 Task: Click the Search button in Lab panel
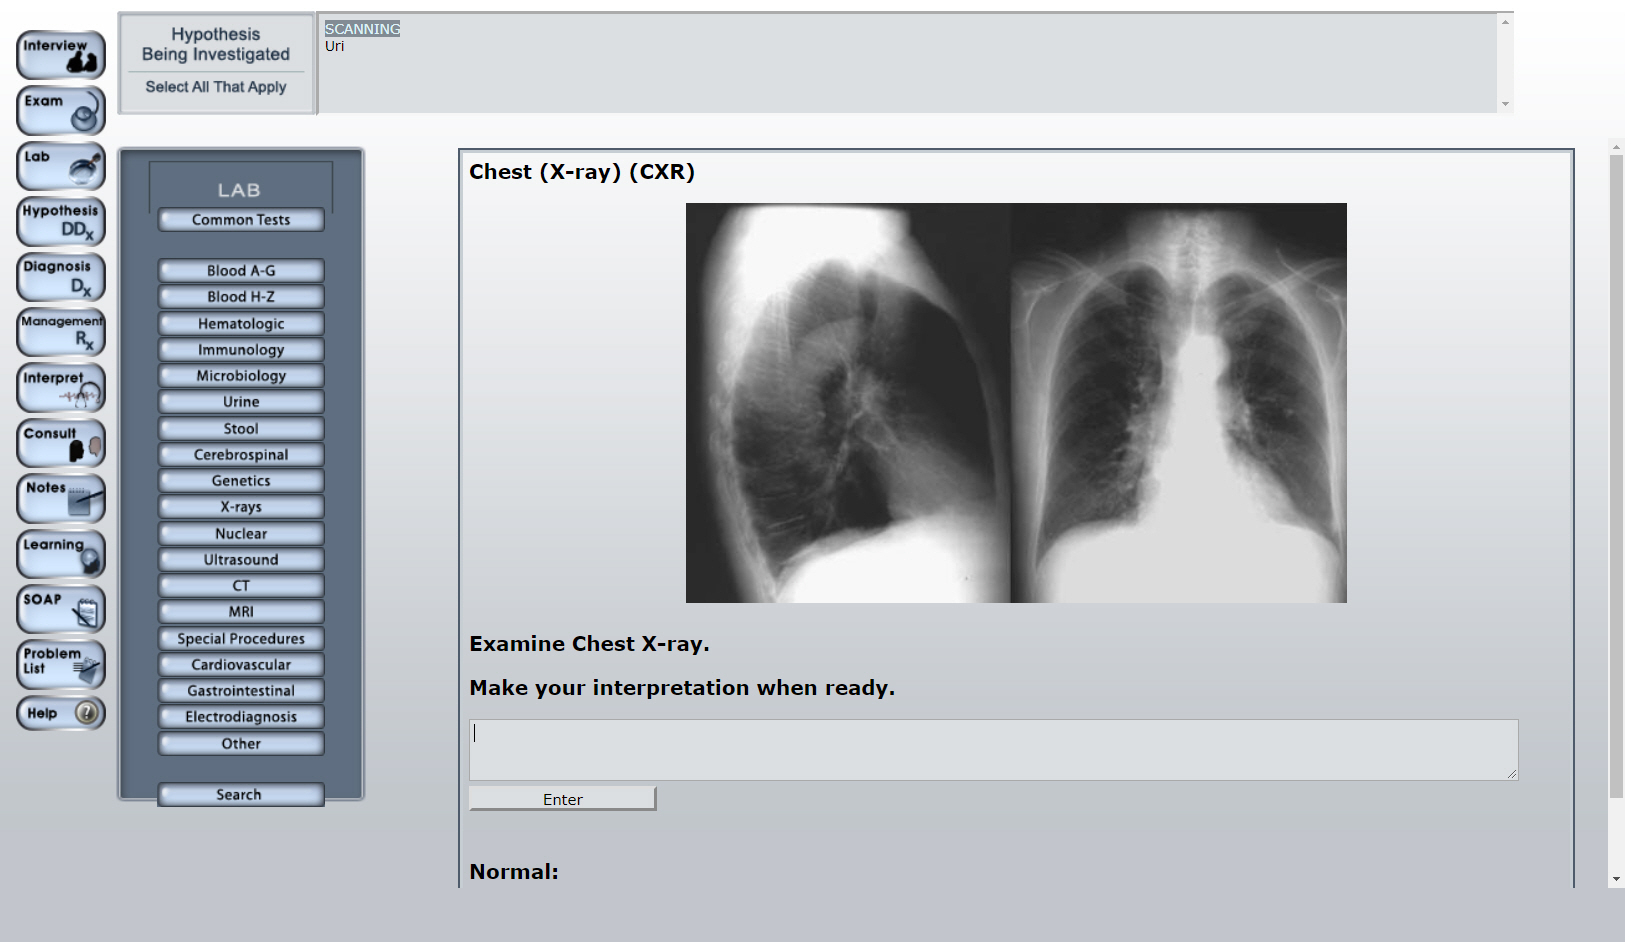point(241,795)
